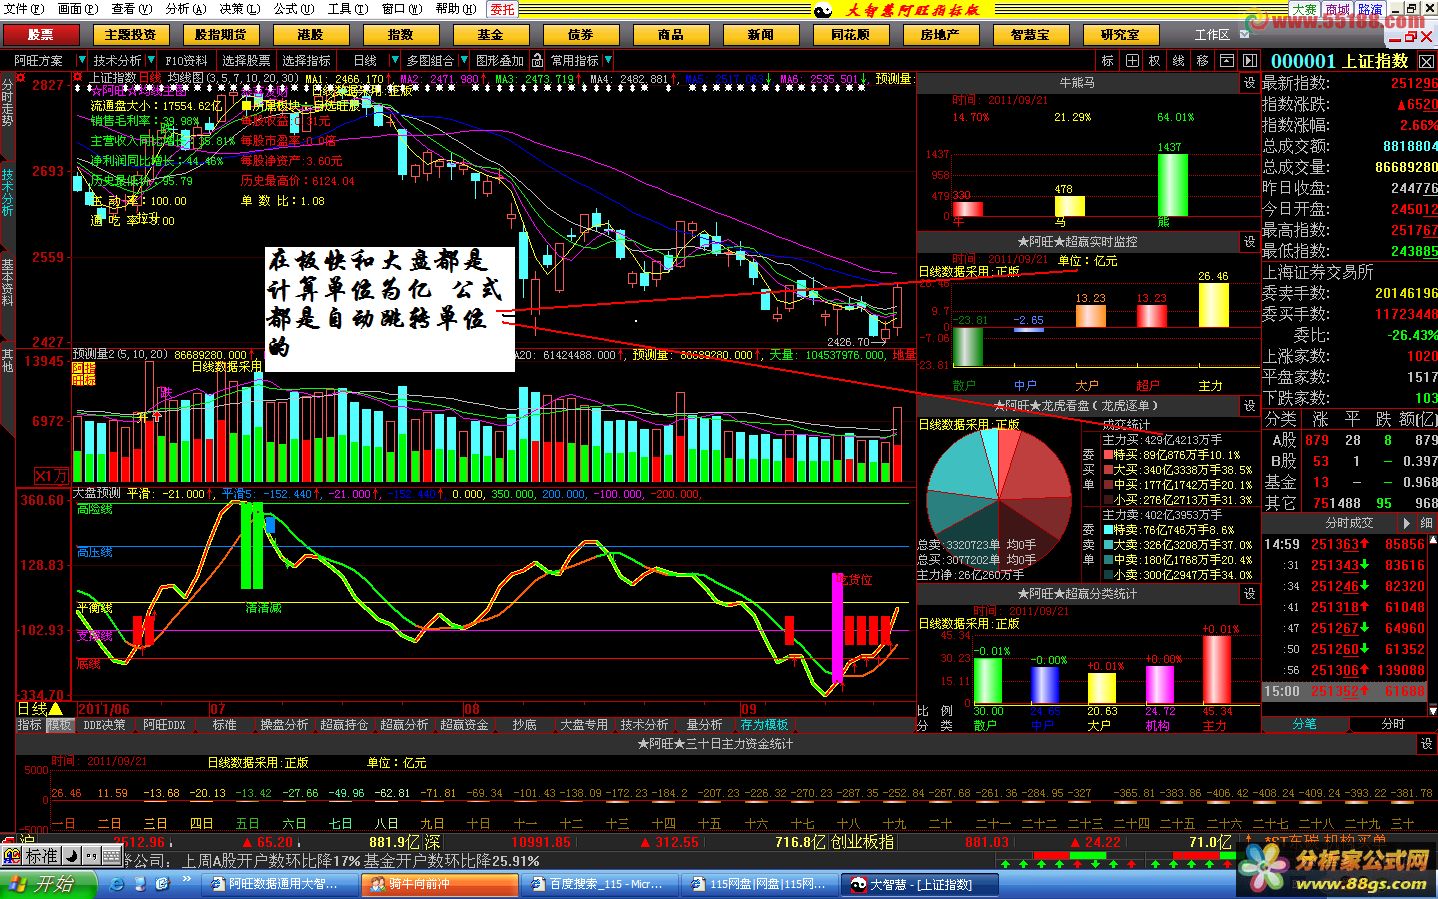Switch to 基本资料 side tab

pos(8,282)
